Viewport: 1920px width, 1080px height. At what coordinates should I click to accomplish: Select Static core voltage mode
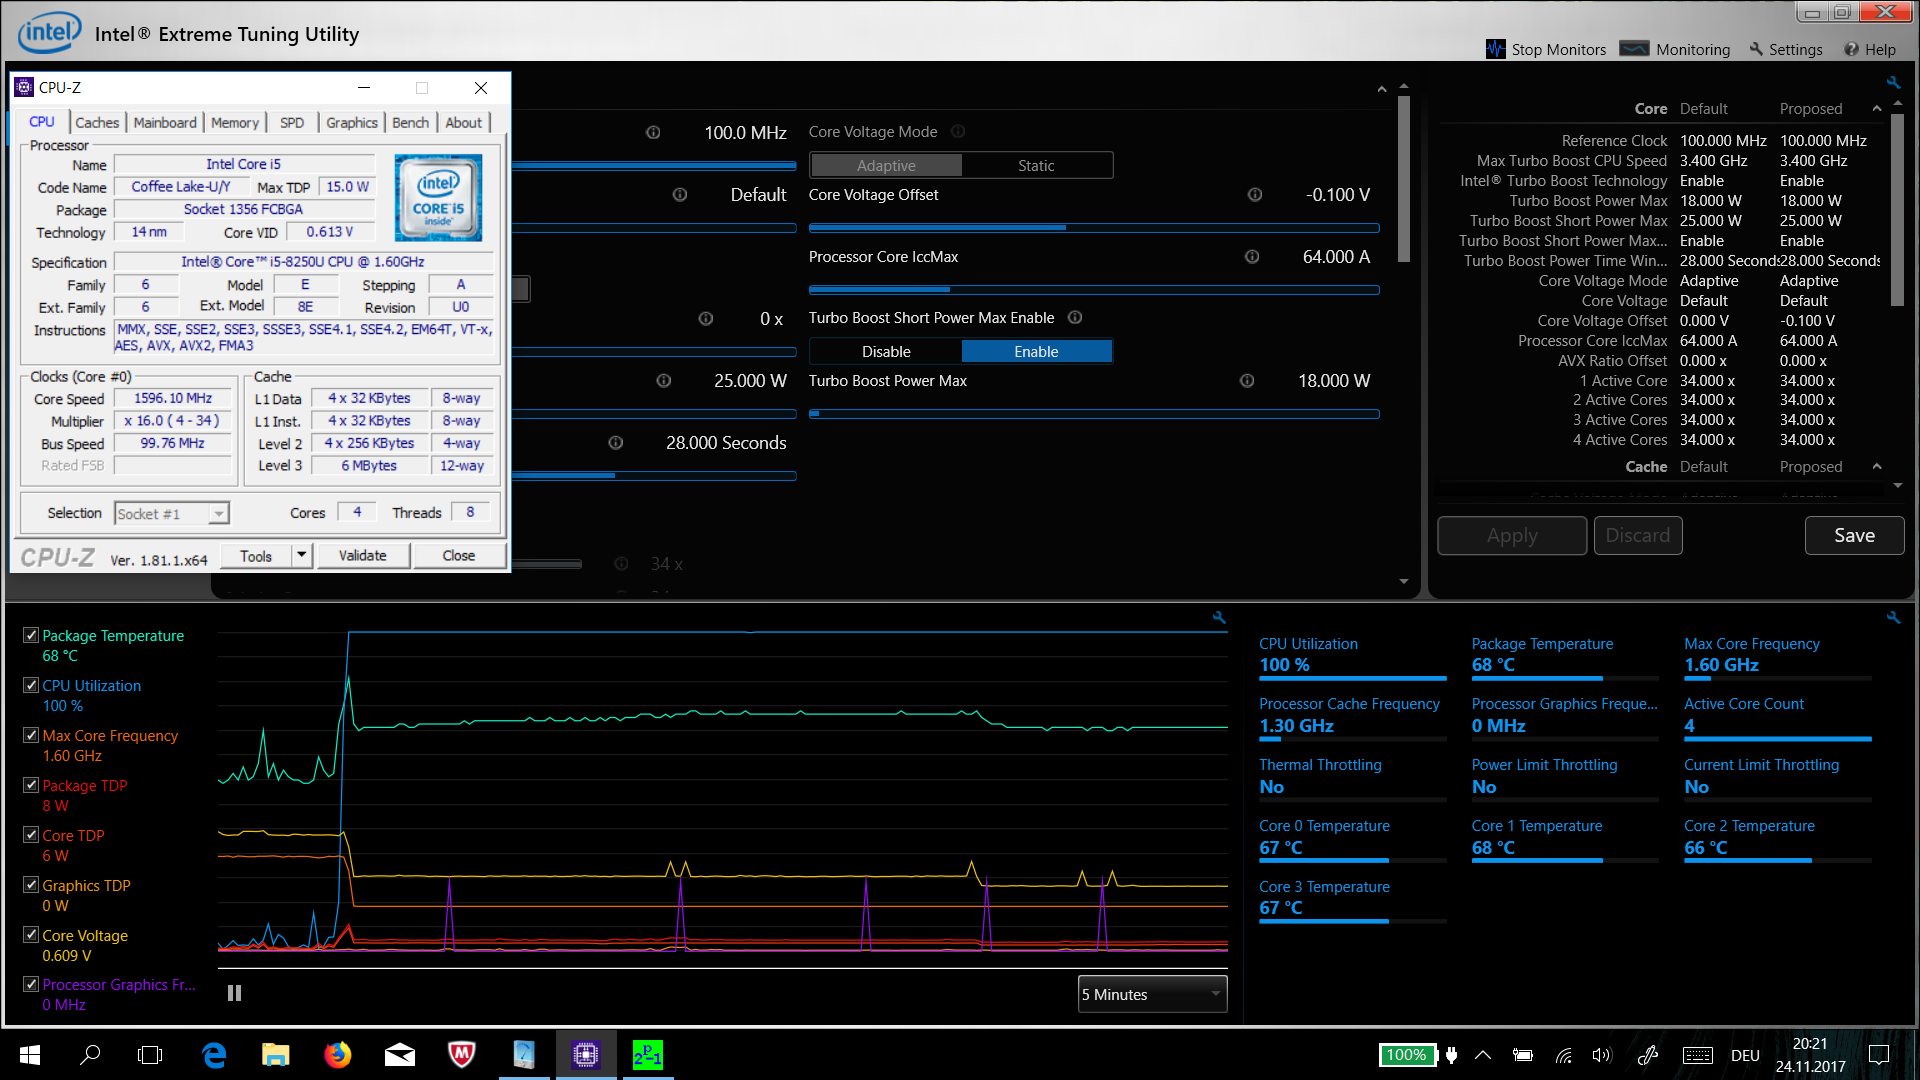(x=1036, y=166)
